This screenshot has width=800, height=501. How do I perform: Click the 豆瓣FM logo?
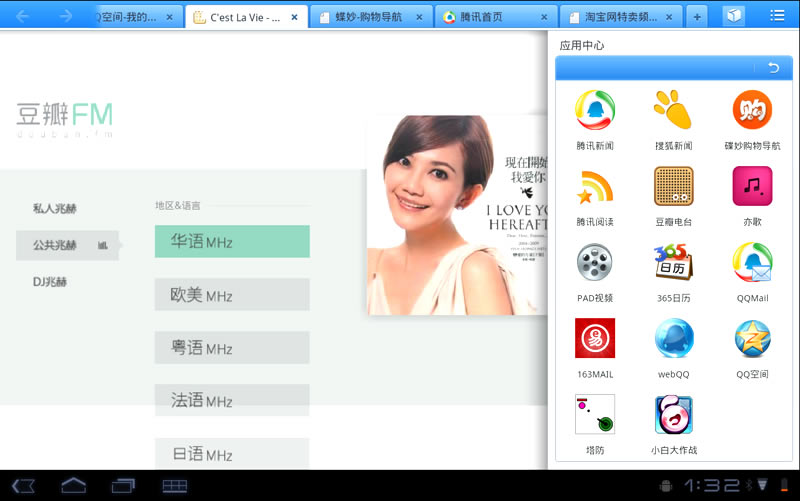[x=64, y=119]
